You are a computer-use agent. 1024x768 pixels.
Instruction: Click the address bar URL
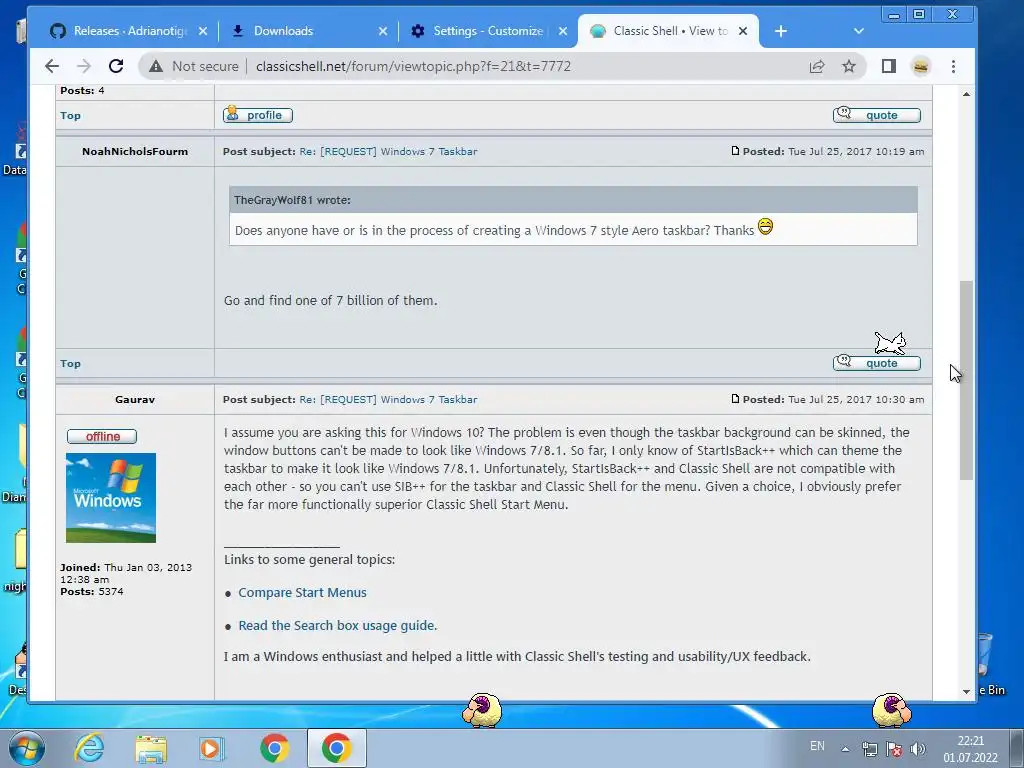point(413,66)
